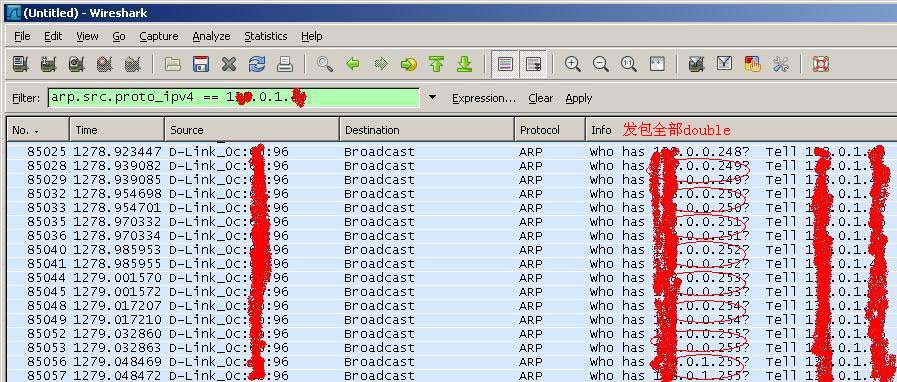Select packet number 85040 row
This screenshot has height=382, width=897.
(452, 250)
